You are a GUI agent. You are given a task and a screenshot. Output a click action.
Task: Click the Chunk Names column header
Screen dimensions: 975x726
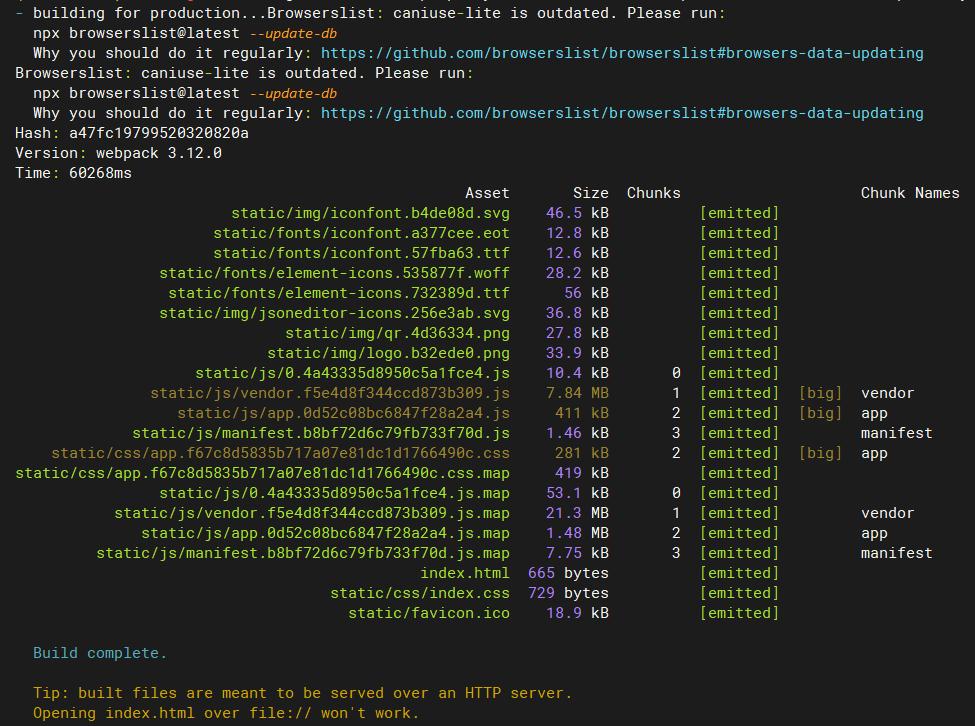click(x=910, y=193)
